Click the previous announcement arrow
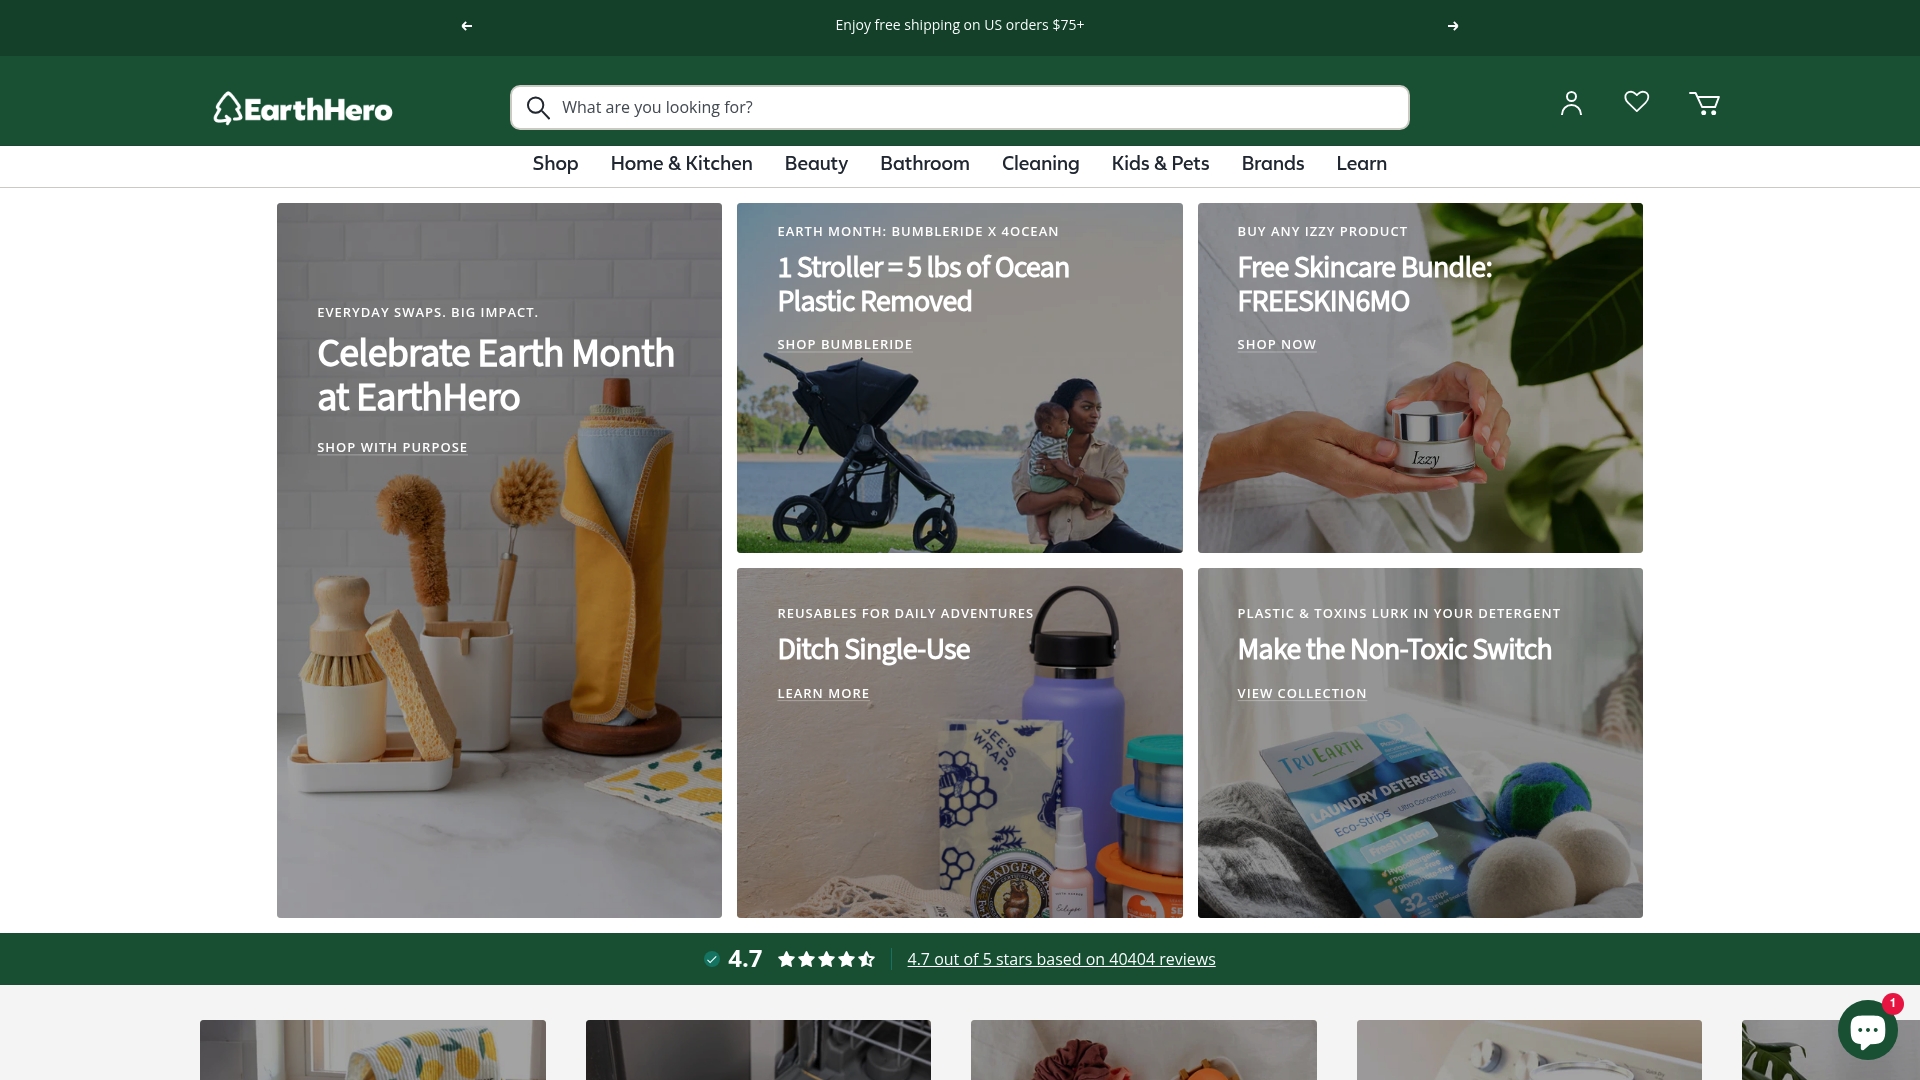 click(x=466, y=26)
